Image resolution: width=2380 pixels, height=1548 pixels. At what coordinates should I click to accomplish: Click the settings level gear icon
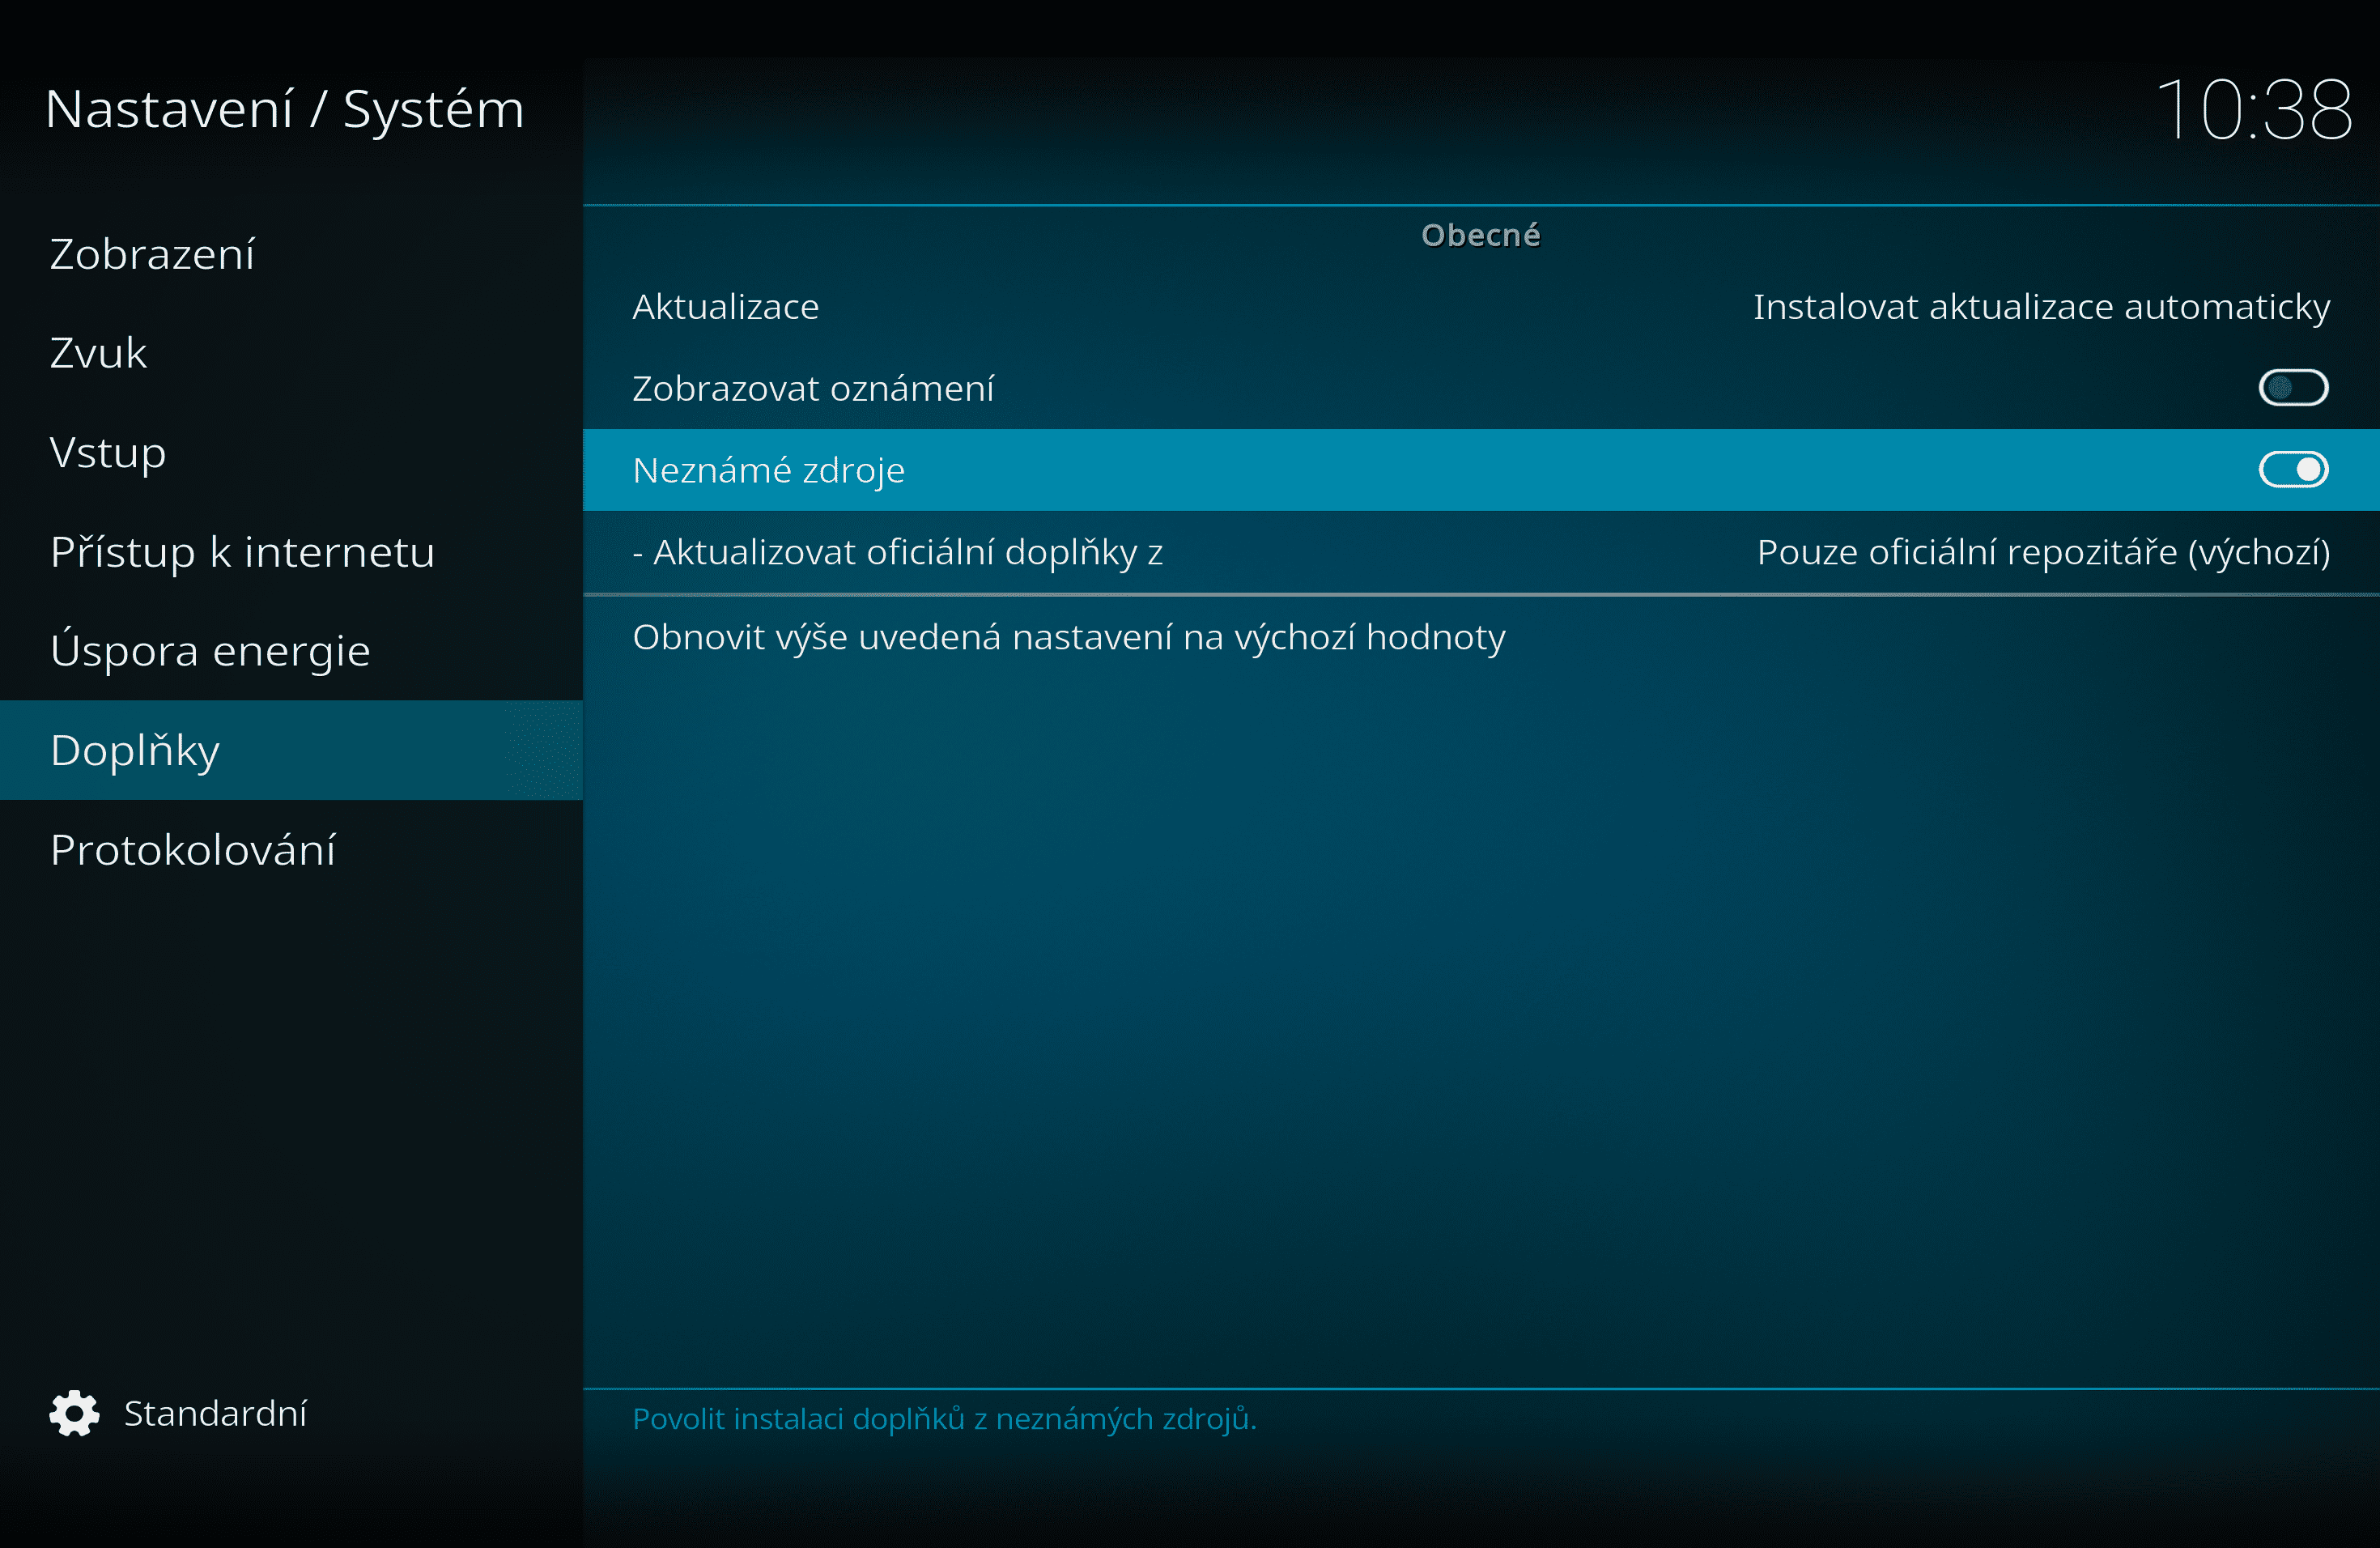[75, 1413]
